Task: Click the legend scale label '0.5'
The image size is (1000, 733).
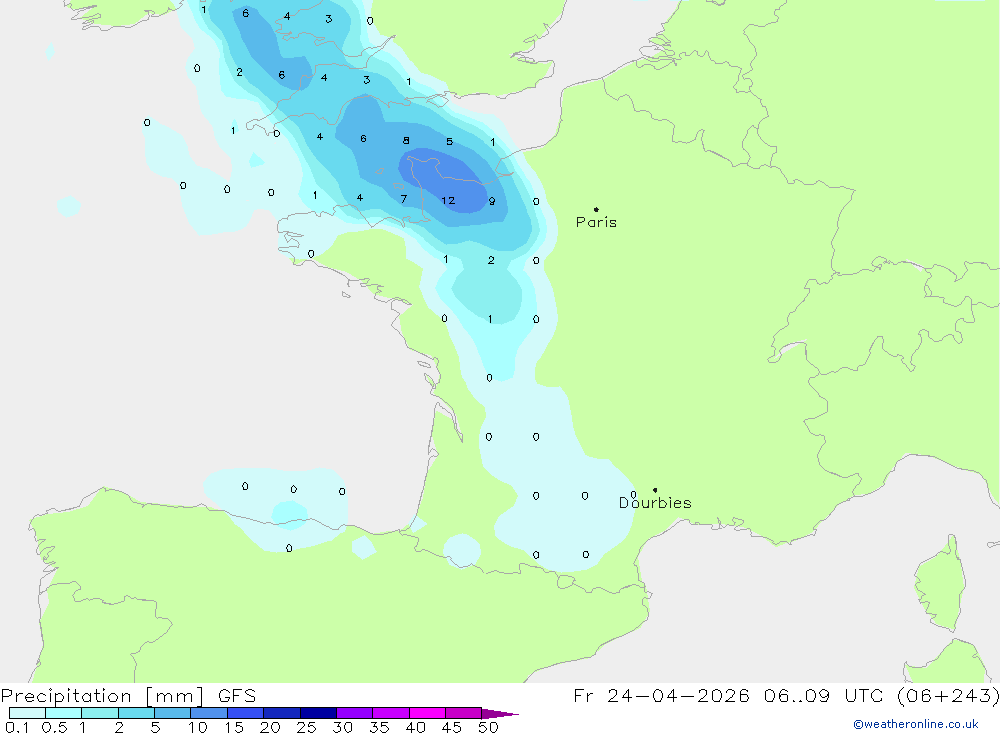Action: tap(54, 727)
